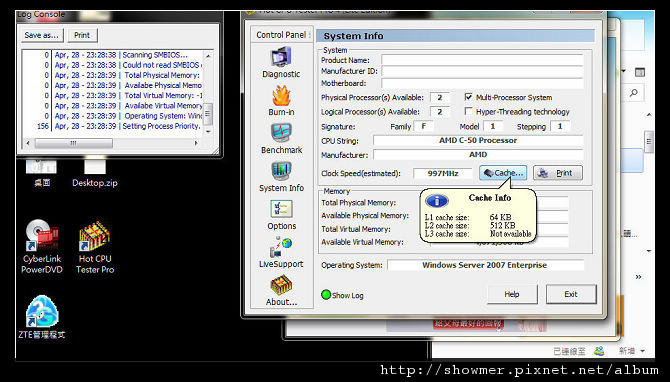Select the 'Could not read SMBIOS' log row

click(113, 65)
